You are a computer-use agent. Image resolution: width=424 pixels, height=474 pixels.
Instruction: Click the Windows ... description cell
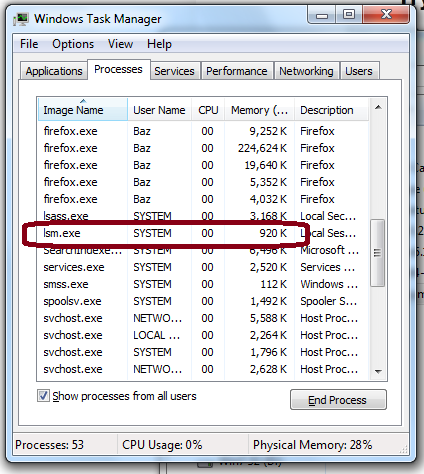329,284
